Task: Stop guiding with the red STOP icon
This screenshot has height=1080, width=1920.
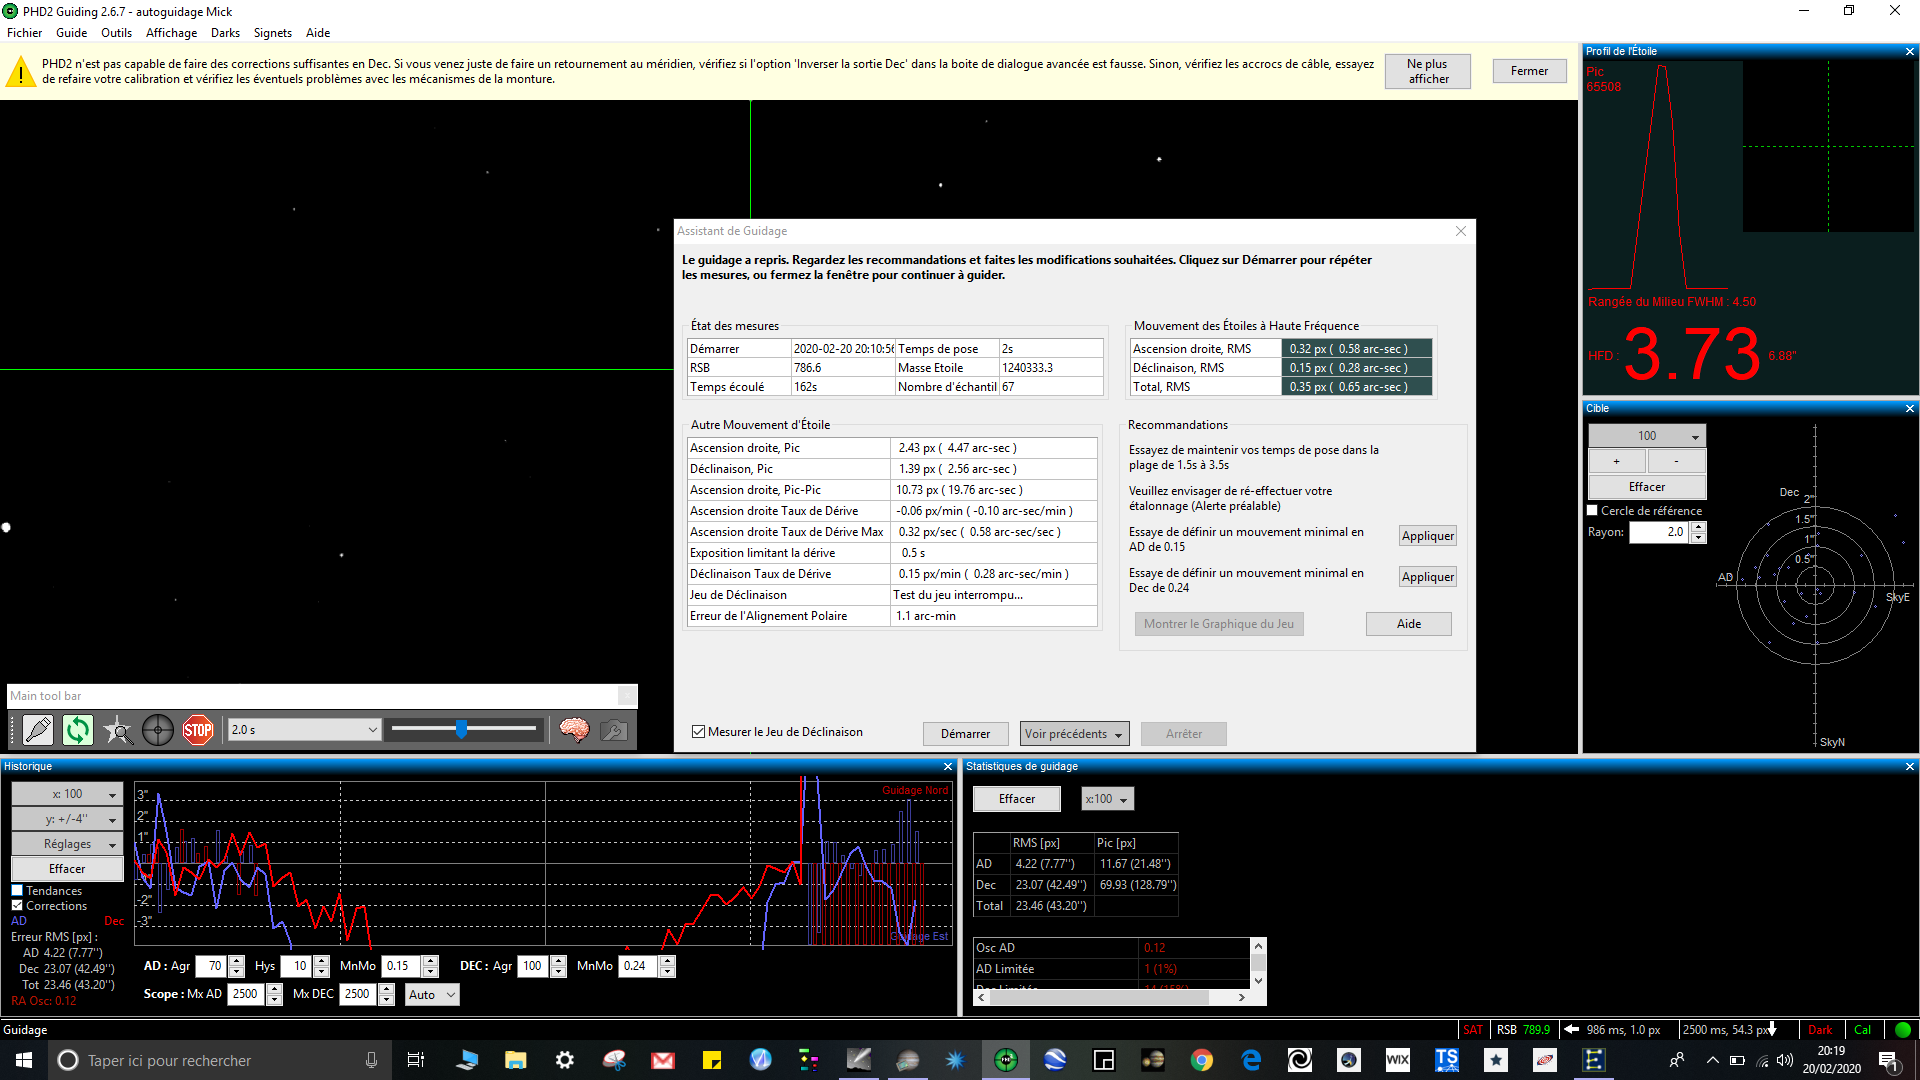Action: [198, 730]
